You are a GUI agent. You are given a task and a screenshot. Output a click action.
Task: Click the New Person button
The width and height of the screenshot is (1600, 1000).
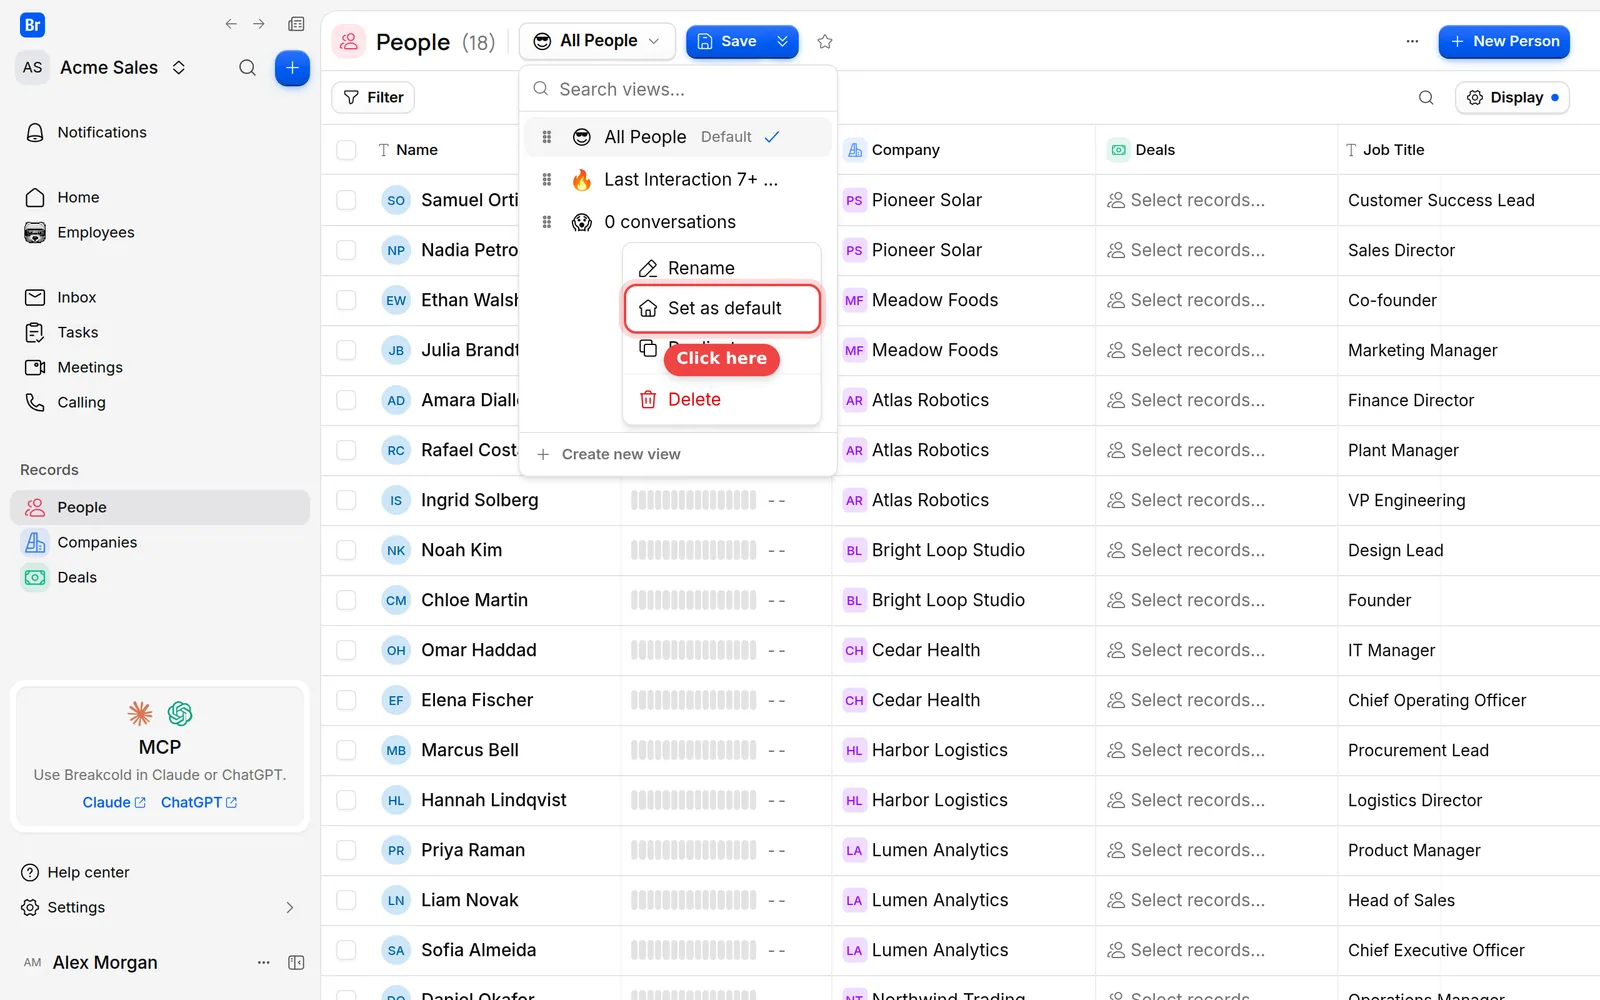click(x=1504, y=41)
